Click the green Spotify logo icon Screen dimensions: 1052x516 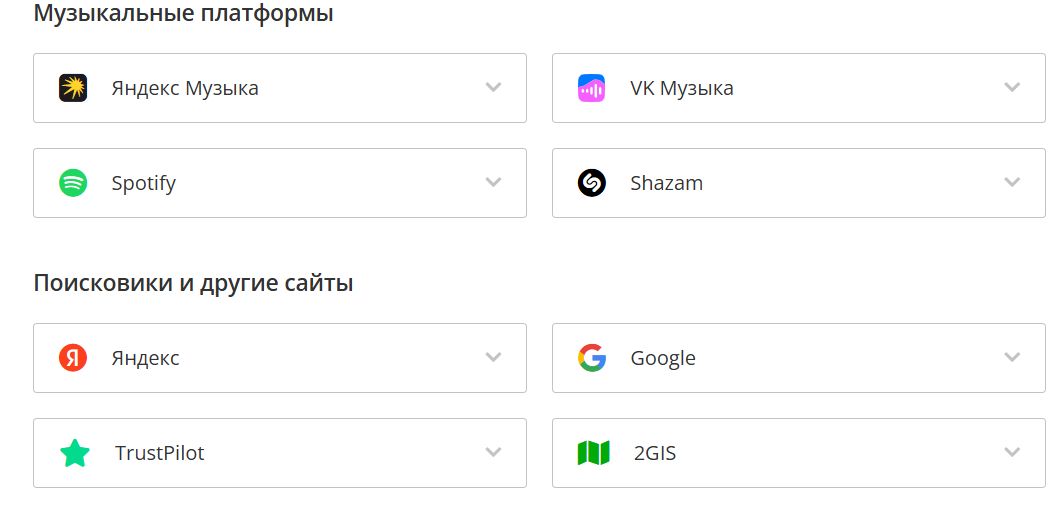[73, 183]
